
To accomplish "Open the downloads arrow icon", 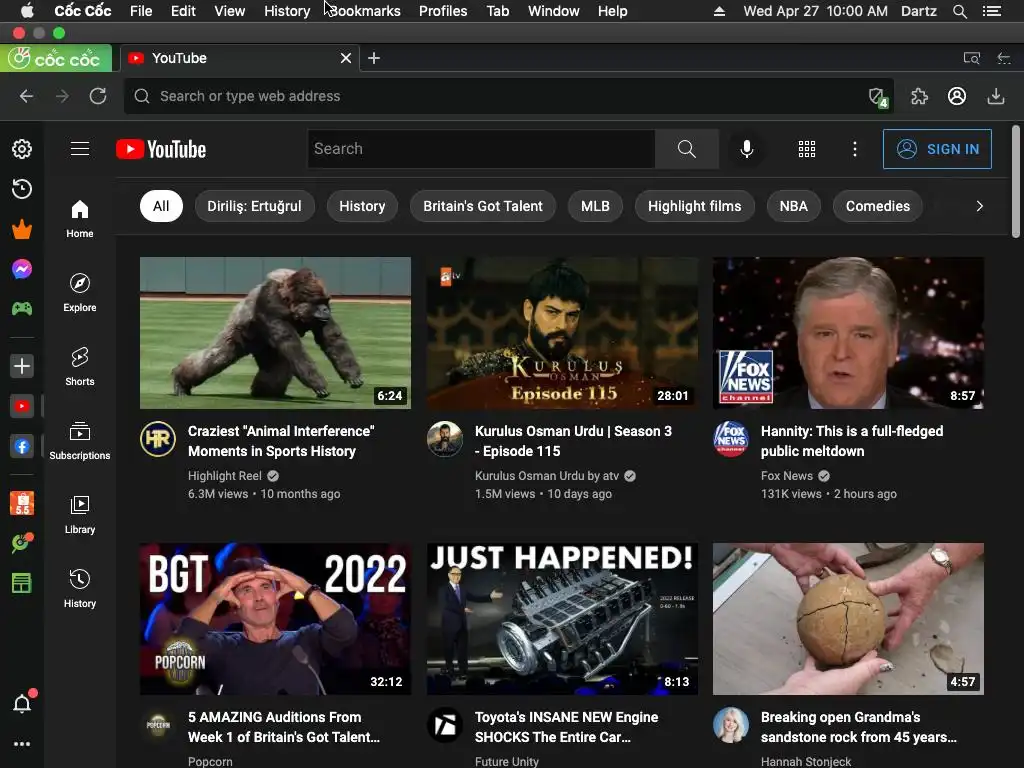I will [x=995, y=96].
